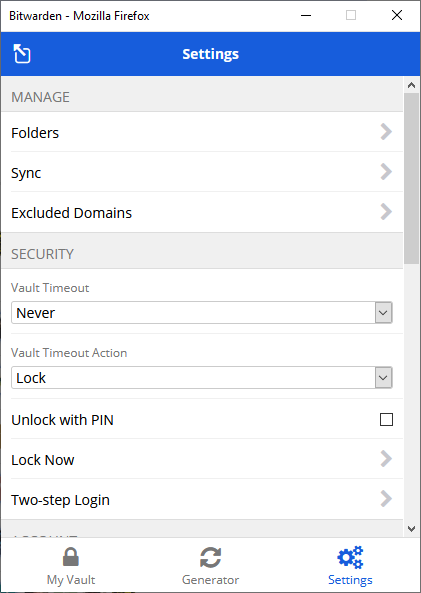Click the Vault Timeout Action label
Image resolution: width=421 pixels, height=593 pixels.
69,353
